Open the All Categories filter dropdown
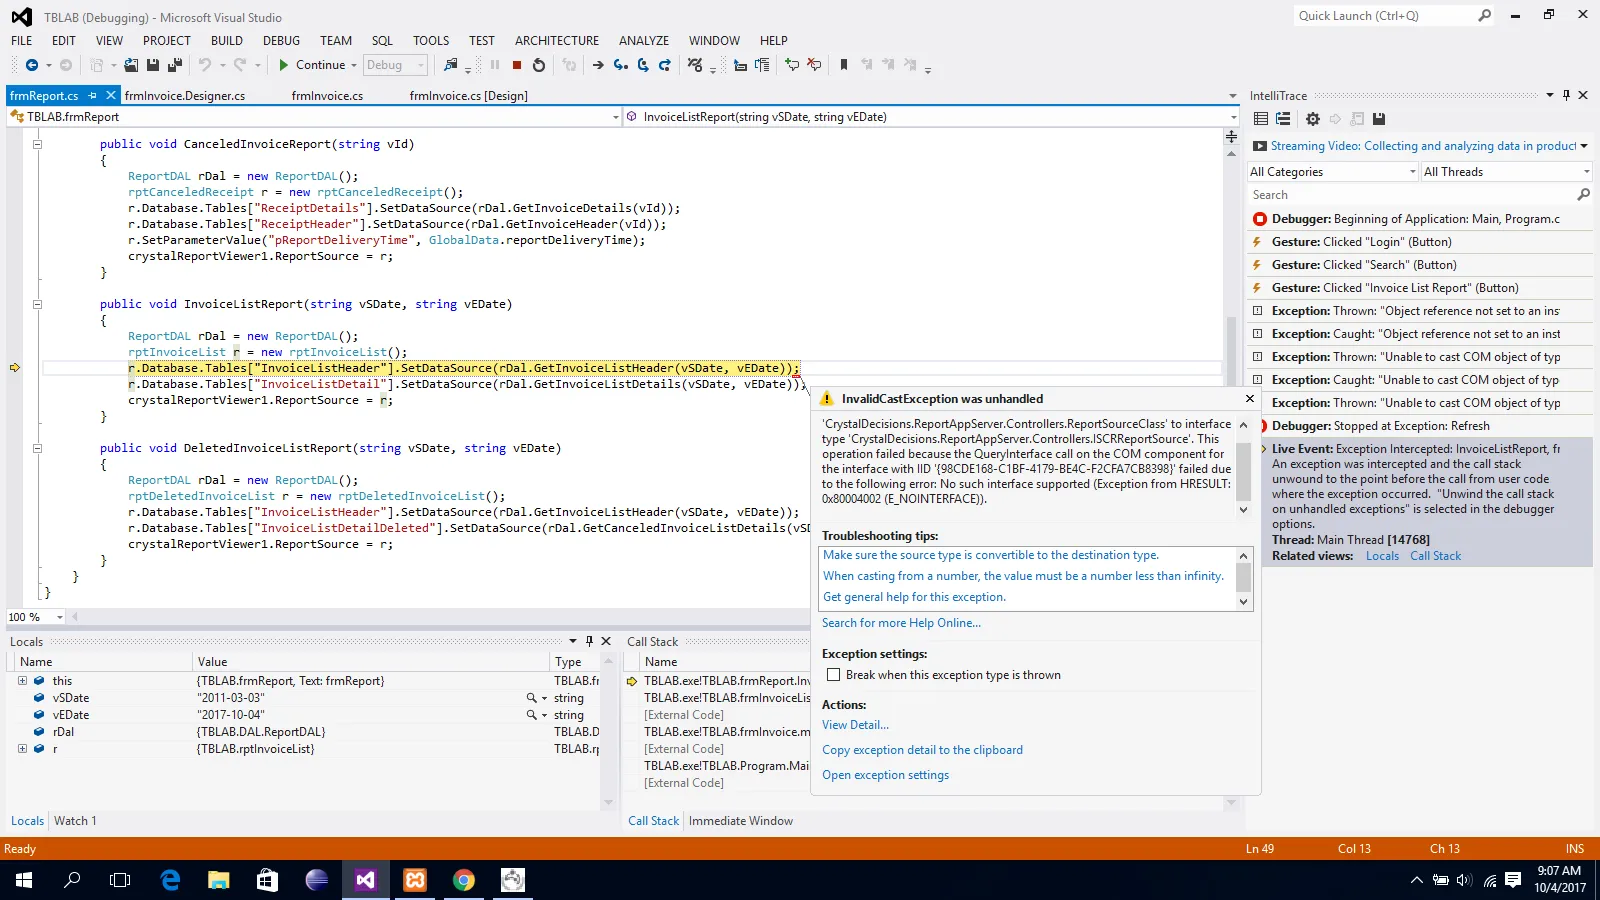The height and width of the screenshot is (900, 1600). 1333,172
